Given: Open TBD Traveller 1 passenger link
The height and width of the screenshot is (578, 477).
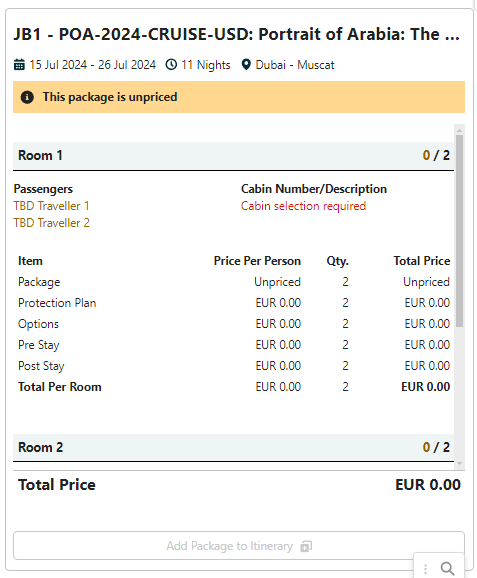Looking at the screenshot, I should pos(51,206).
